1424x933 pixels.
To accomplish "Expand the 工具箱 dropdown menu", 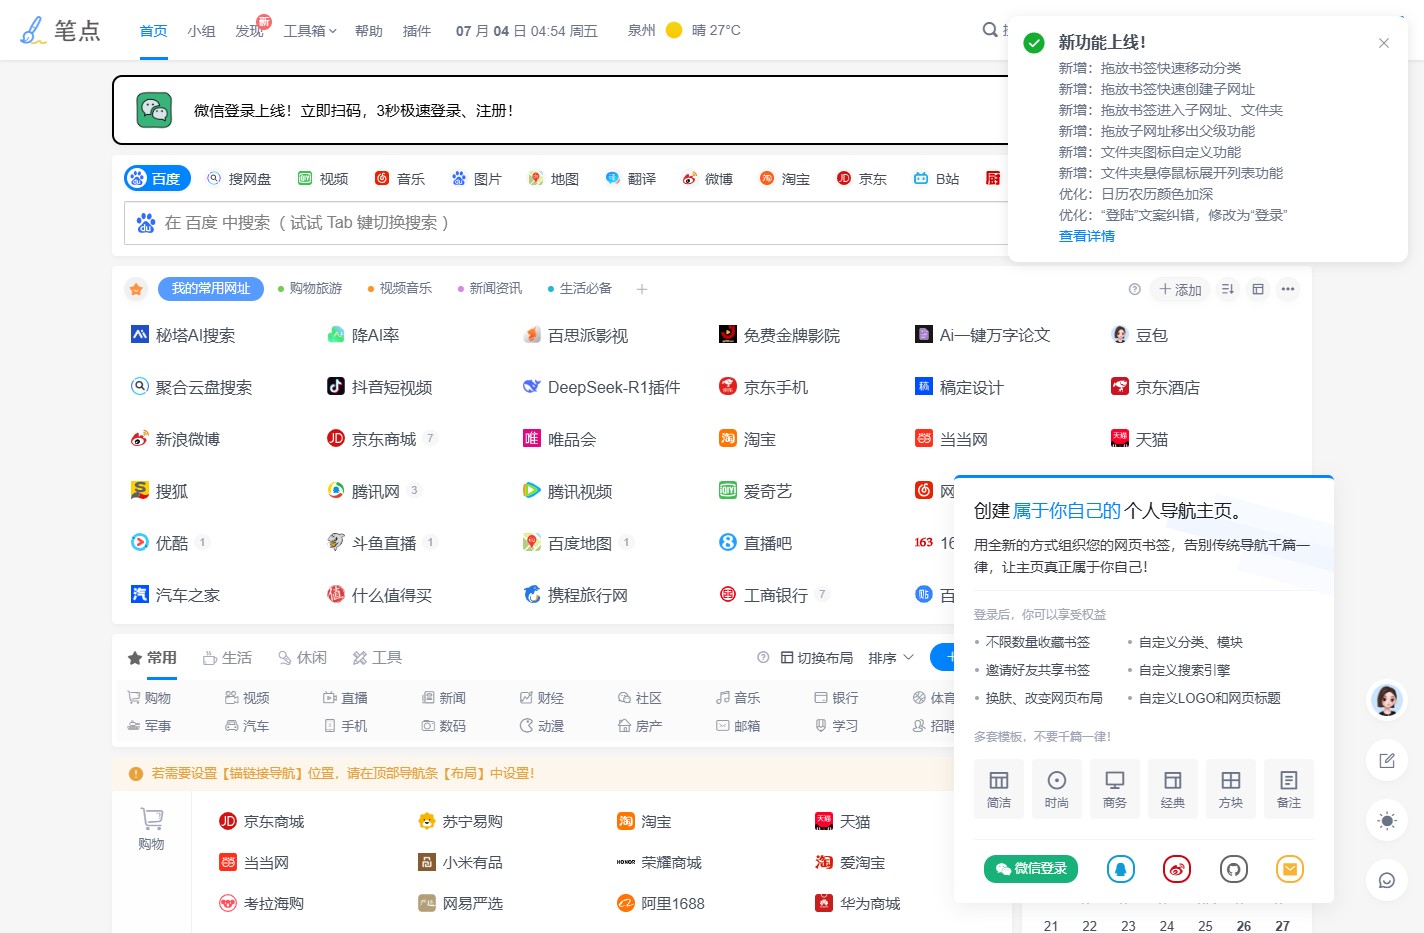I will (x=310, y=31).
